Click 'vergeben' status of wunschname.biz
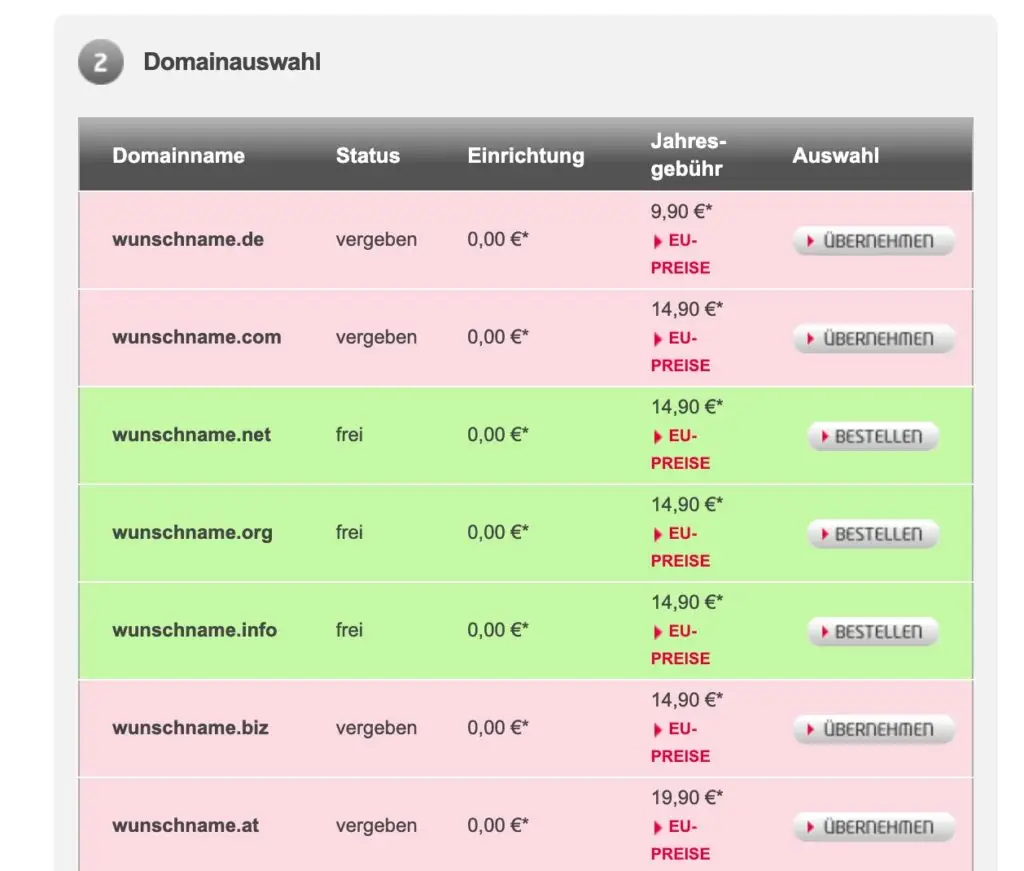Screen dimensions: 1024x871 coord(376,728)
